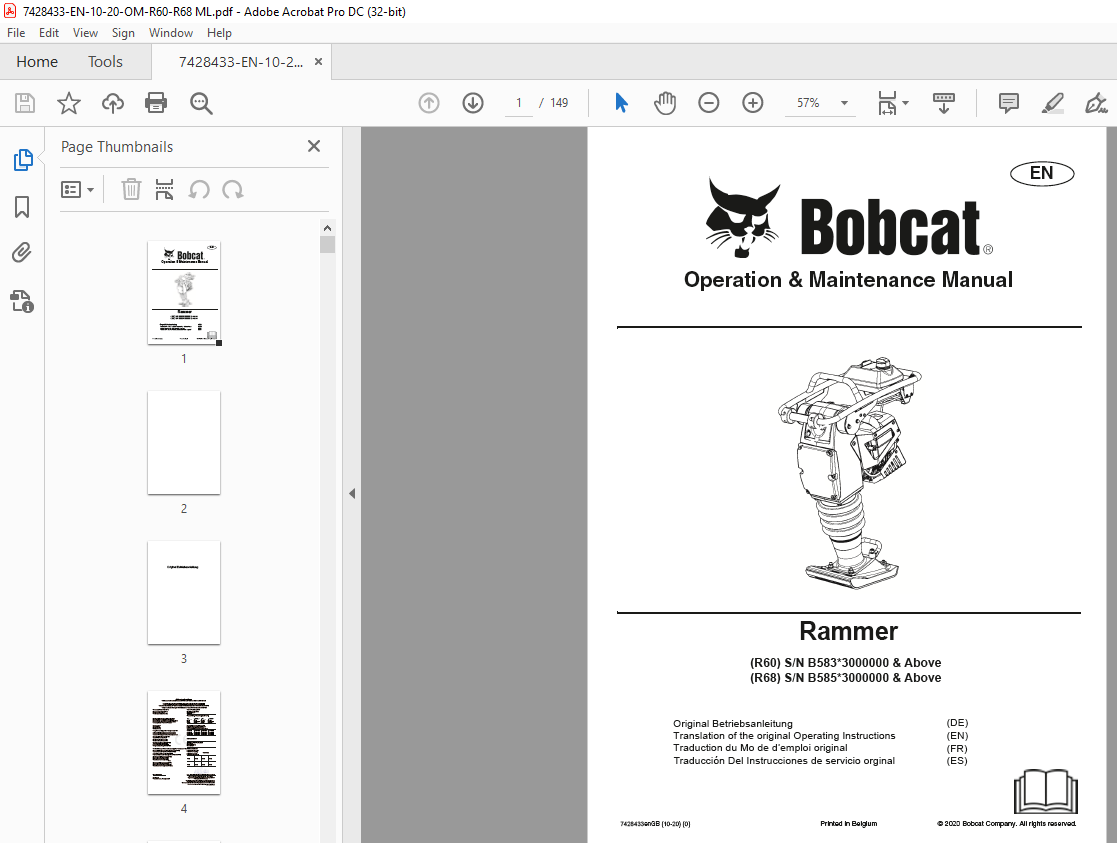The image size is (1117, 843).
Task: Rotate page counterclockwise
Action: click(x=199, y=190)
